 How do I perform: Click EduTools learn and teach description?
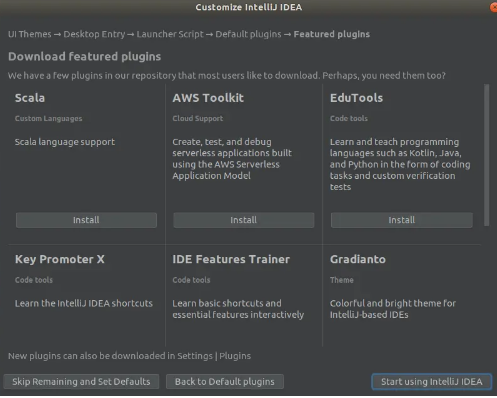[400, 164]
